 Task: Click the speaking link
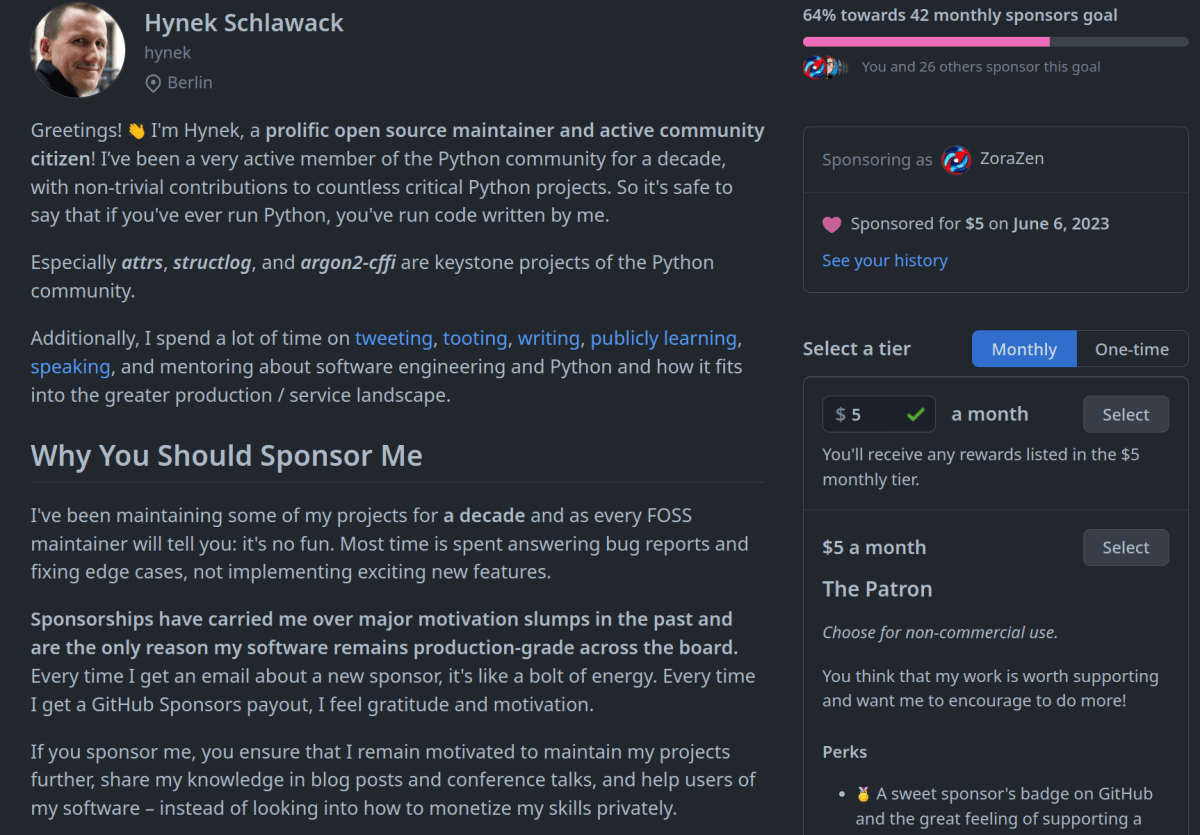pyautogui.click(x=70, y=367)
